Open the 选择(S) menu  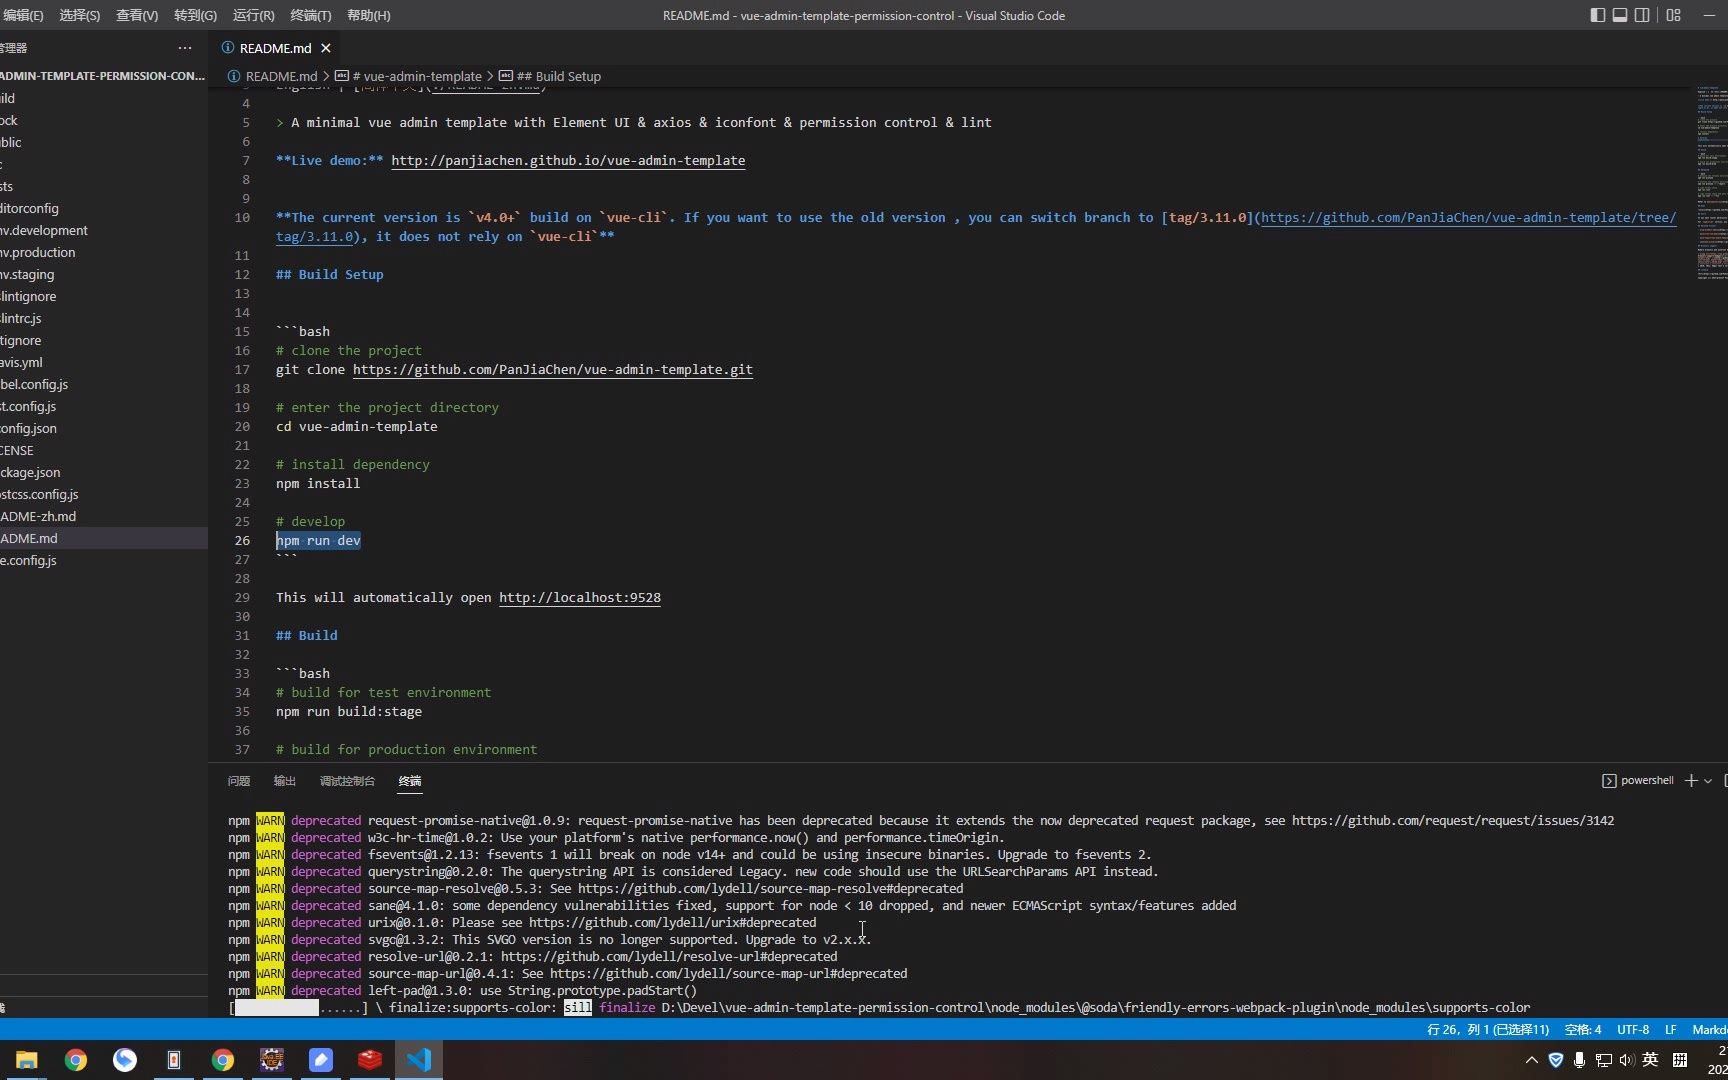click(x=80, y=15)
